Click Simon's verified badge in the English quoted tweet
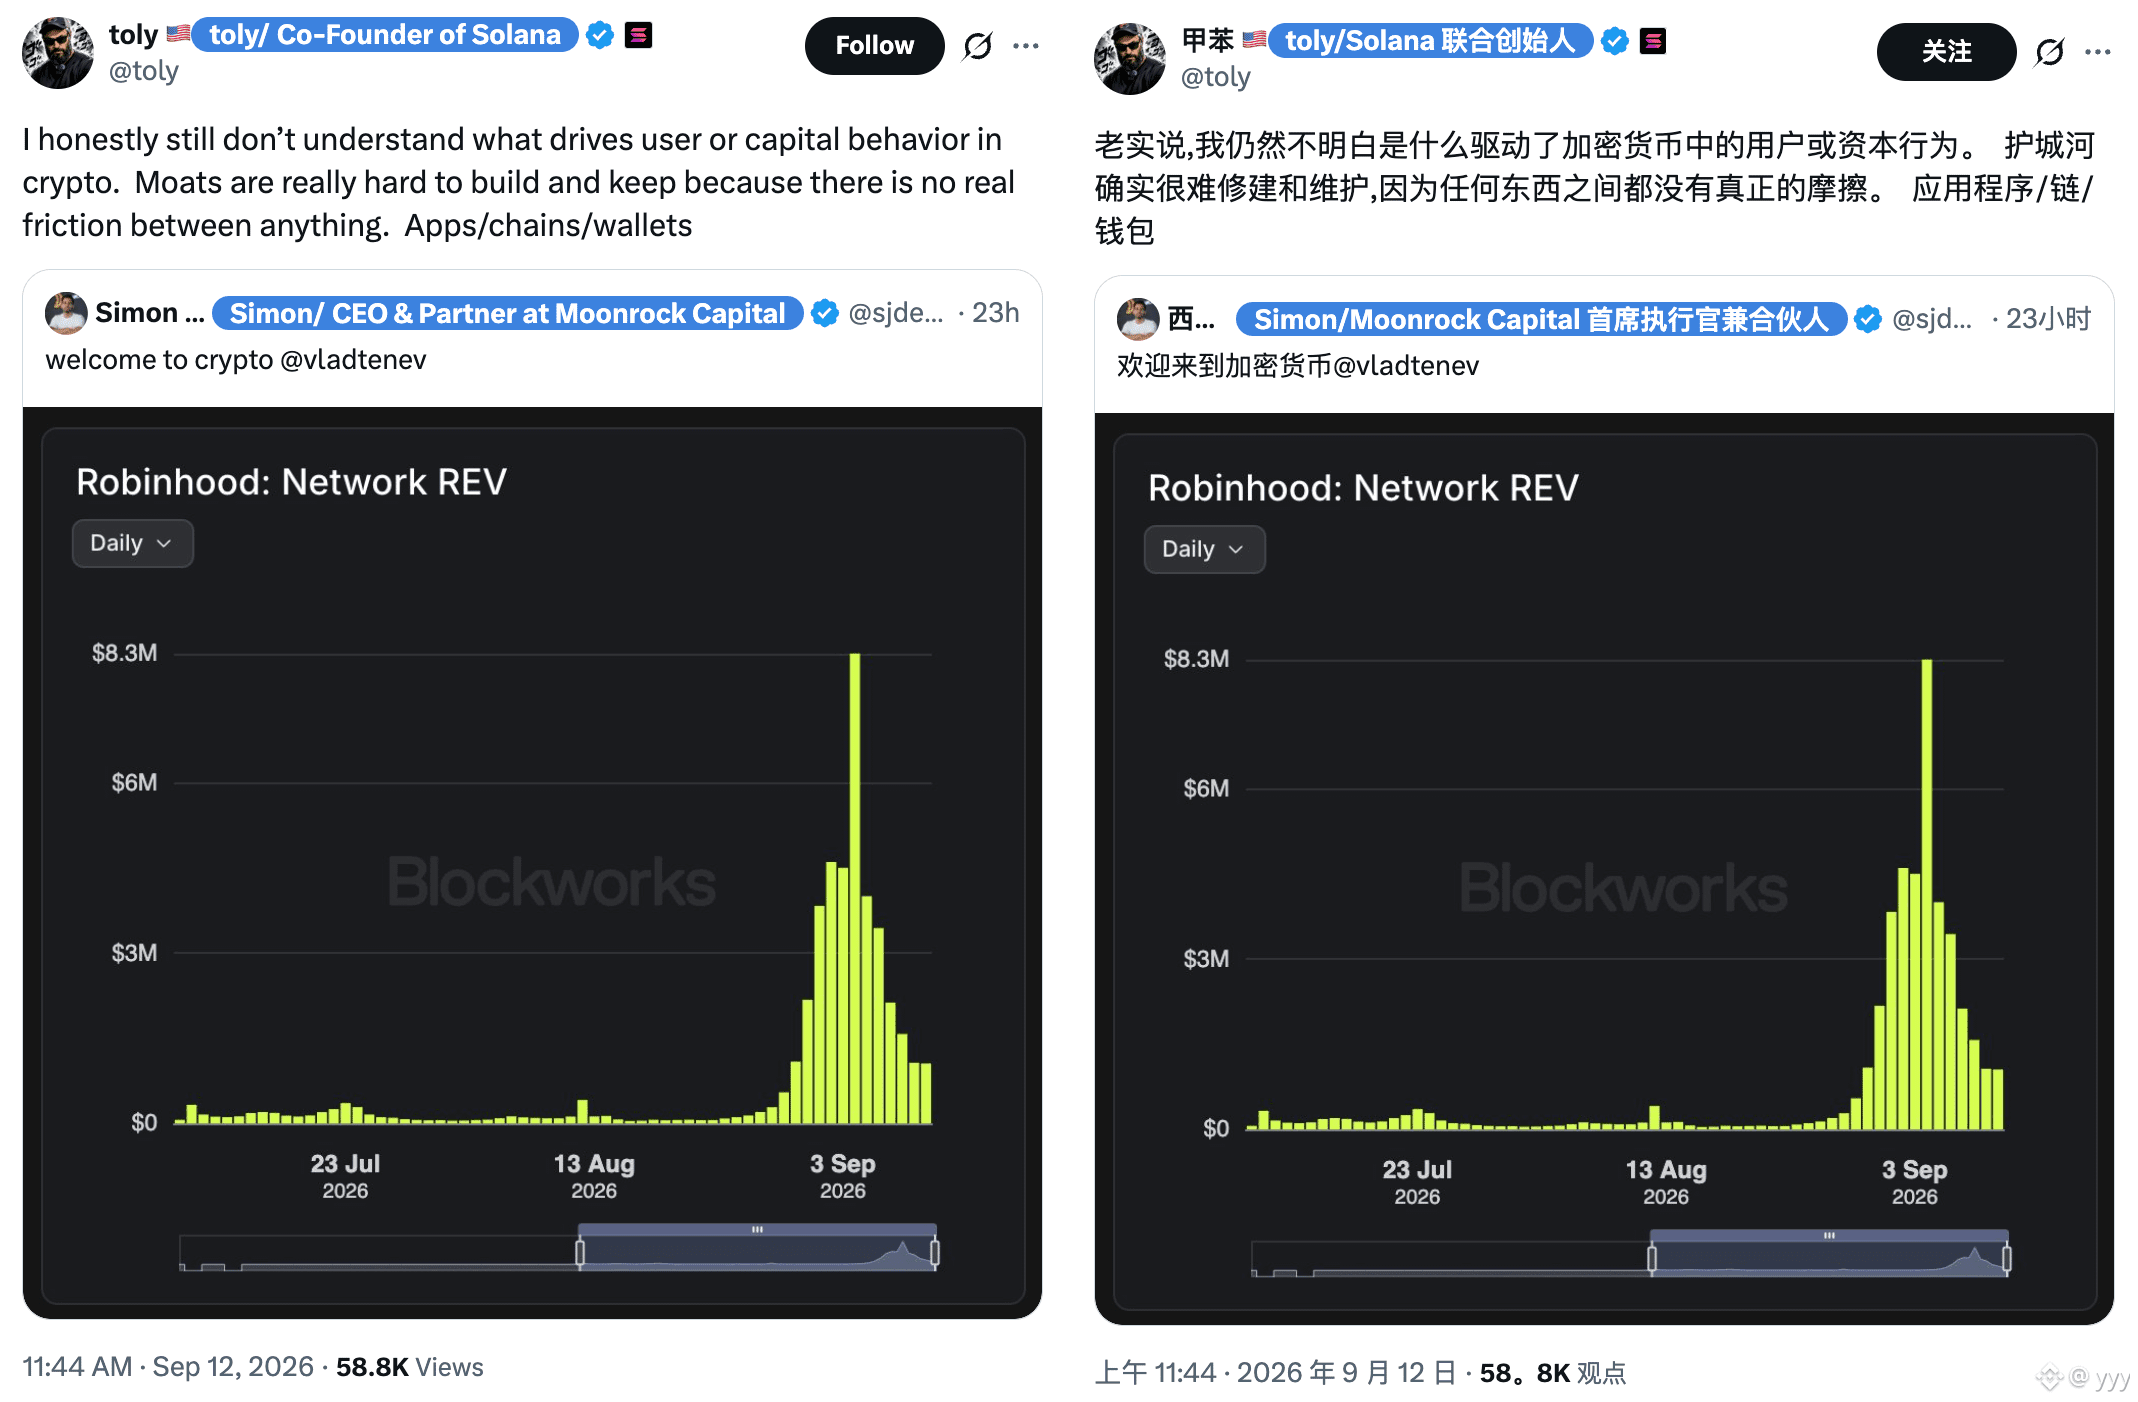The width and height of the screenshot is (2138, 1402). [824, 313]
